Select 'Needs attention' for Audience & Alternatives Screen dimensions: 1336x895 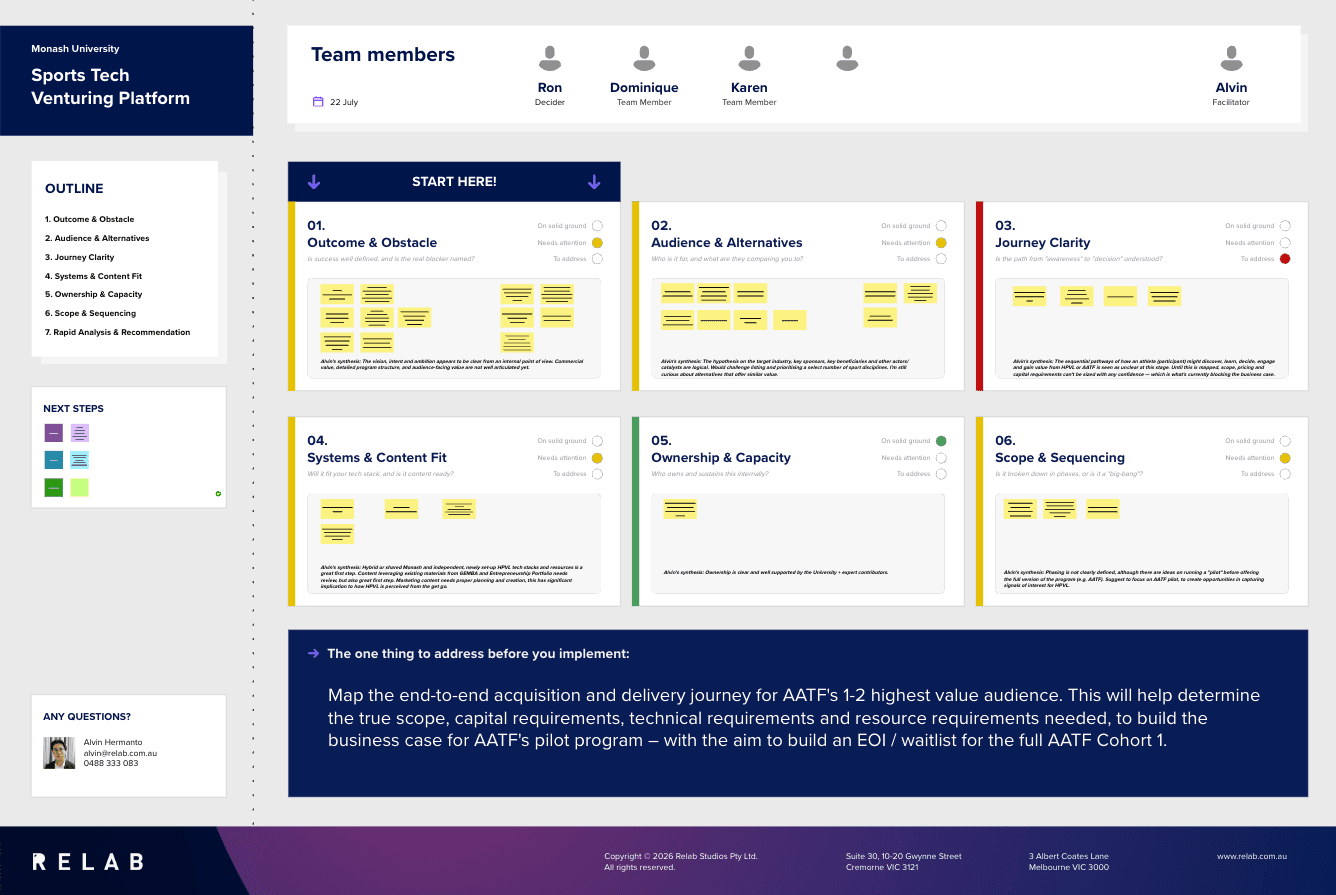[x=941, y=243]
